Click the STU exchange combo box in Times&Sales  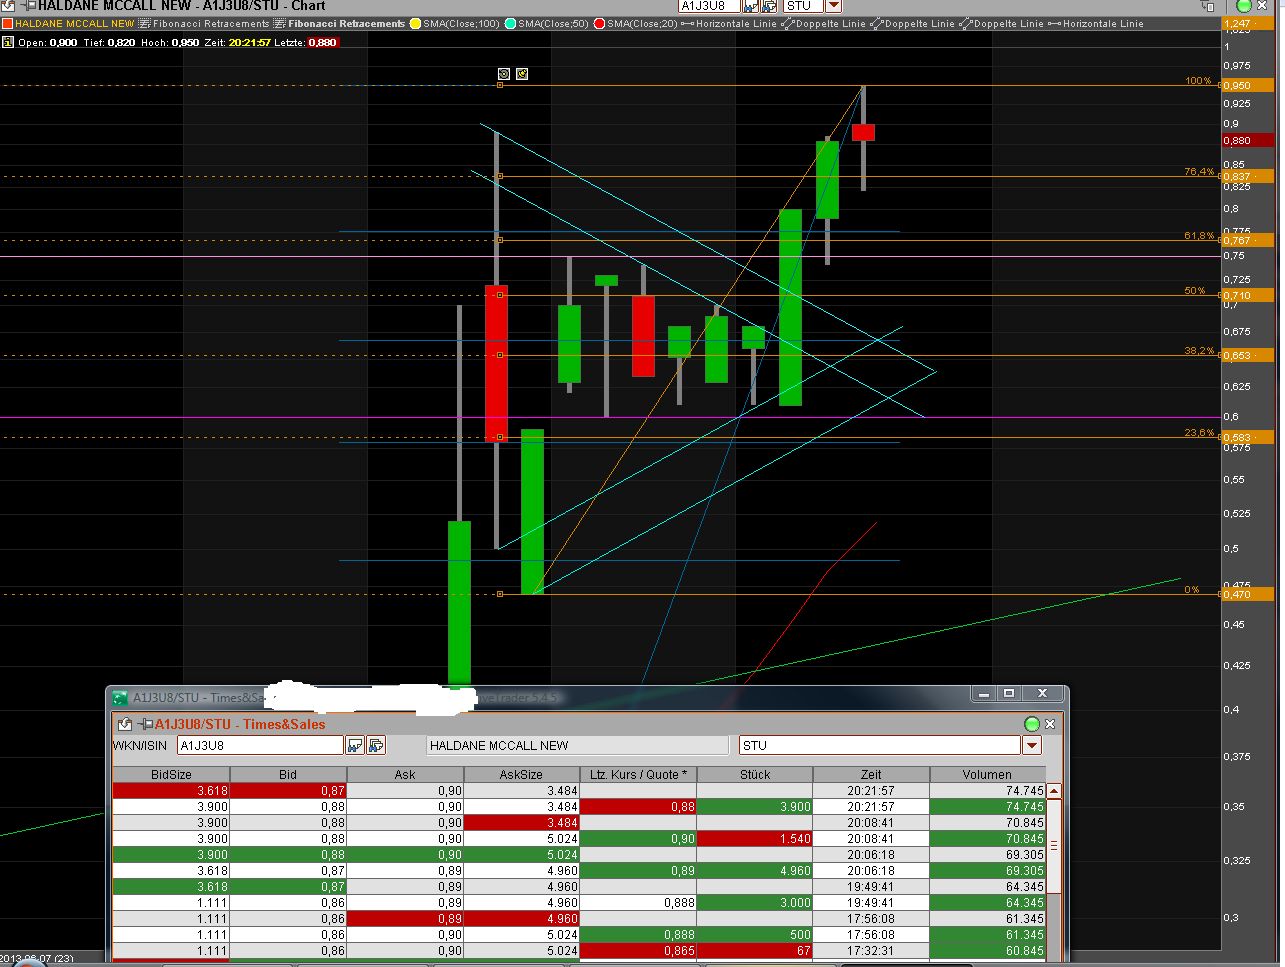tap(880, 745)
